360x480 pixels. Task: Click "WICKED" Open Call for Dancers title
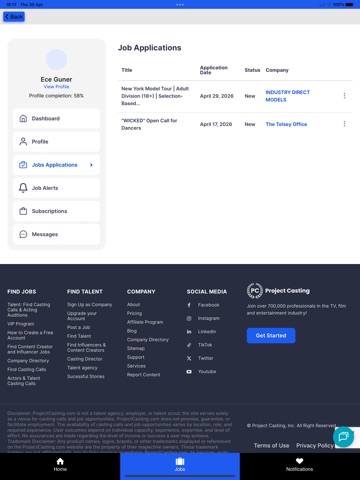tap(149, 124)
